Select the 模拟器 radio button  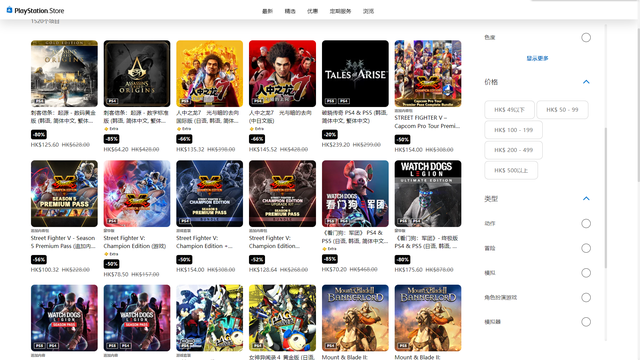click(x=586, y=322)
